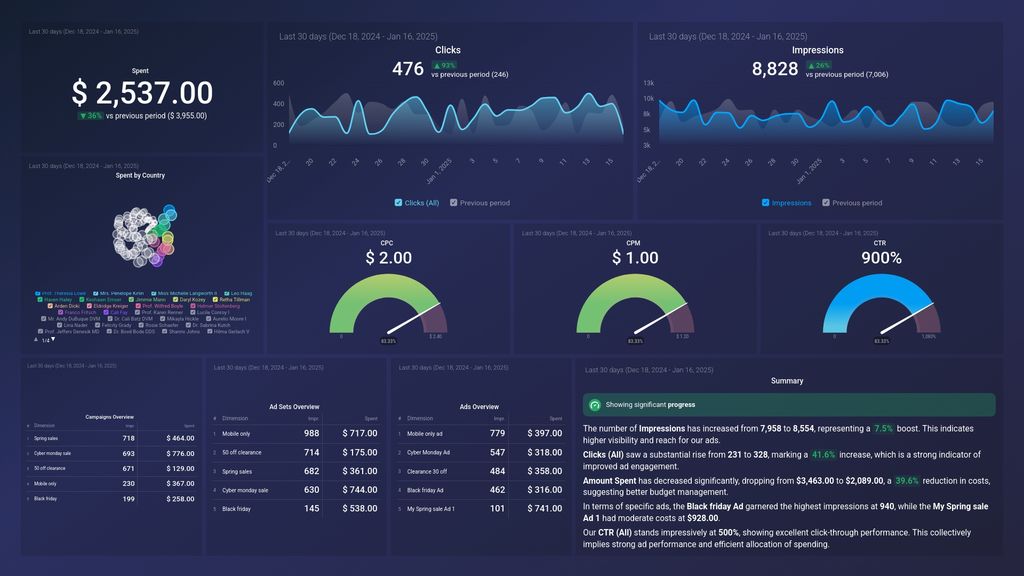1024x576 pixels.
Task: Click the 476 Clicks total value
Action: pos(408,69)
